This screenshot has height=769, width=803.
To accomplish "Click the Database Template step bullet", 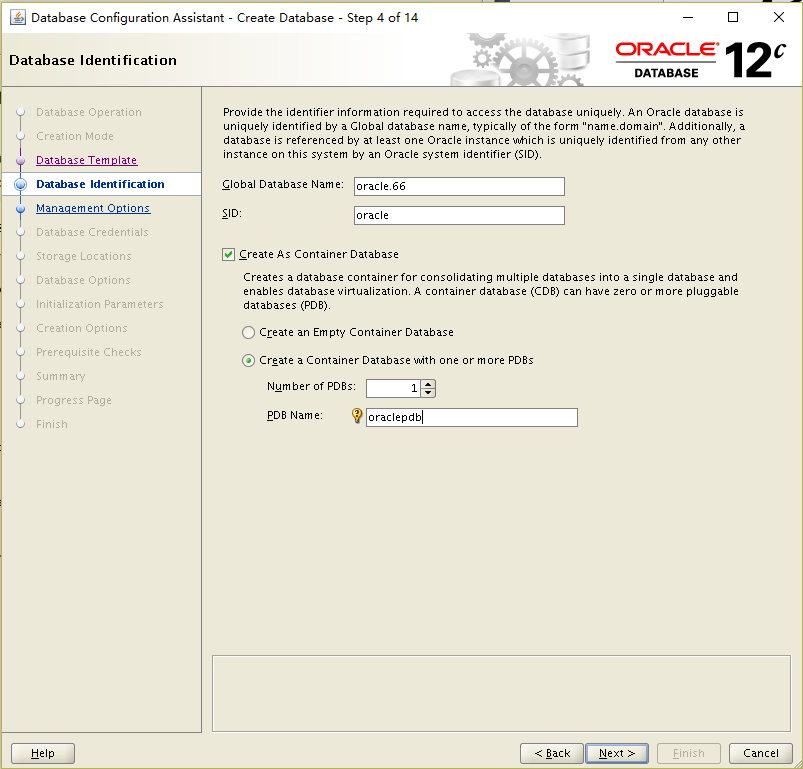I will click(20, 160).
